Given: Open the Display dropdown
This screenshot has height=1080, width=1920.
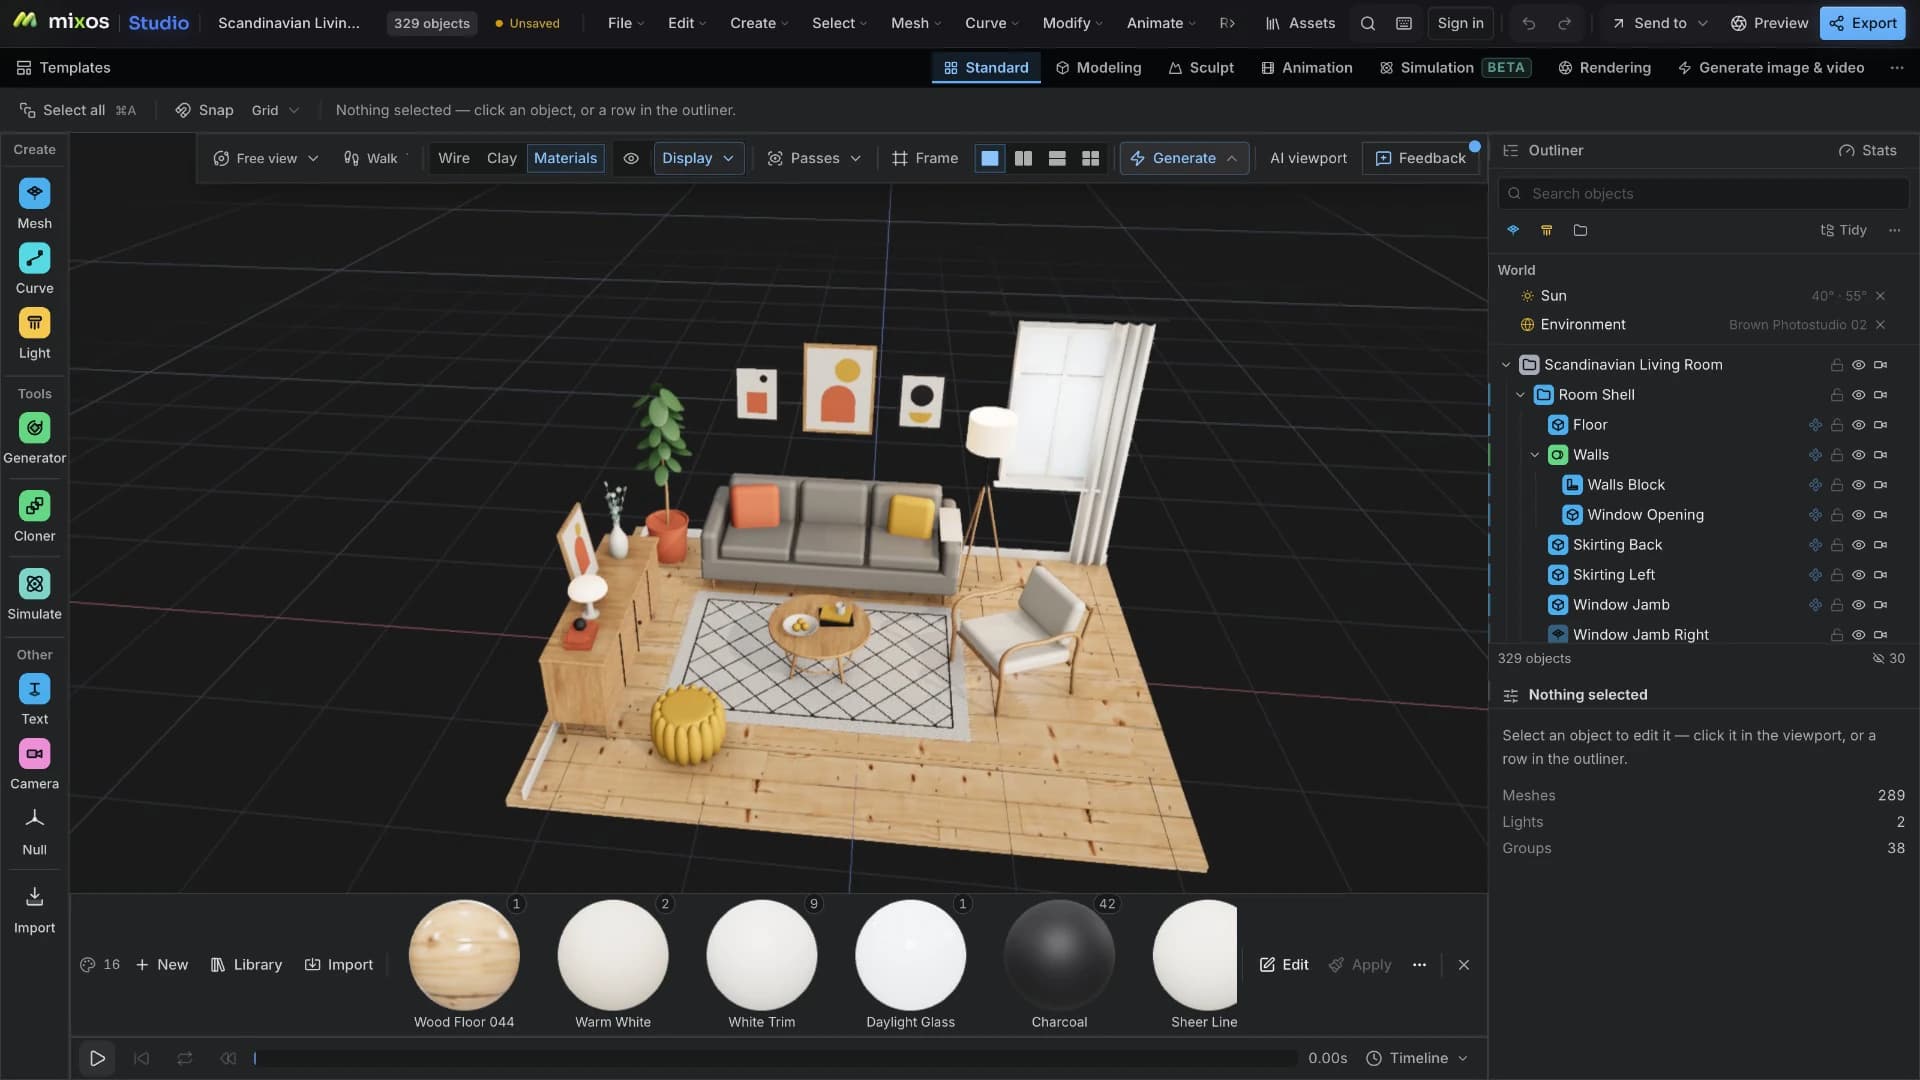Looking at the screenshot, I should (698, 158).
